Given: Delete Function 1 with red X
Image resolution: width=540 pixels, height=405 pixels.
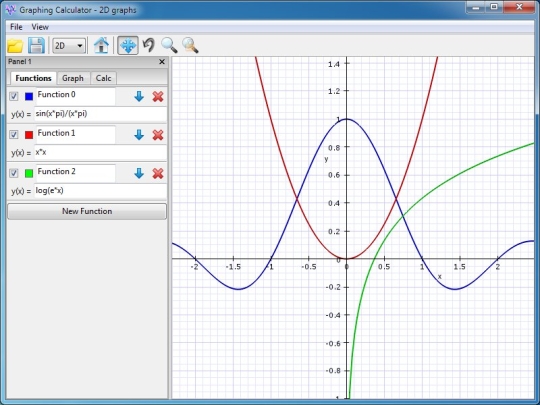Looking at the screenshot, I should (x=158, y=135).
